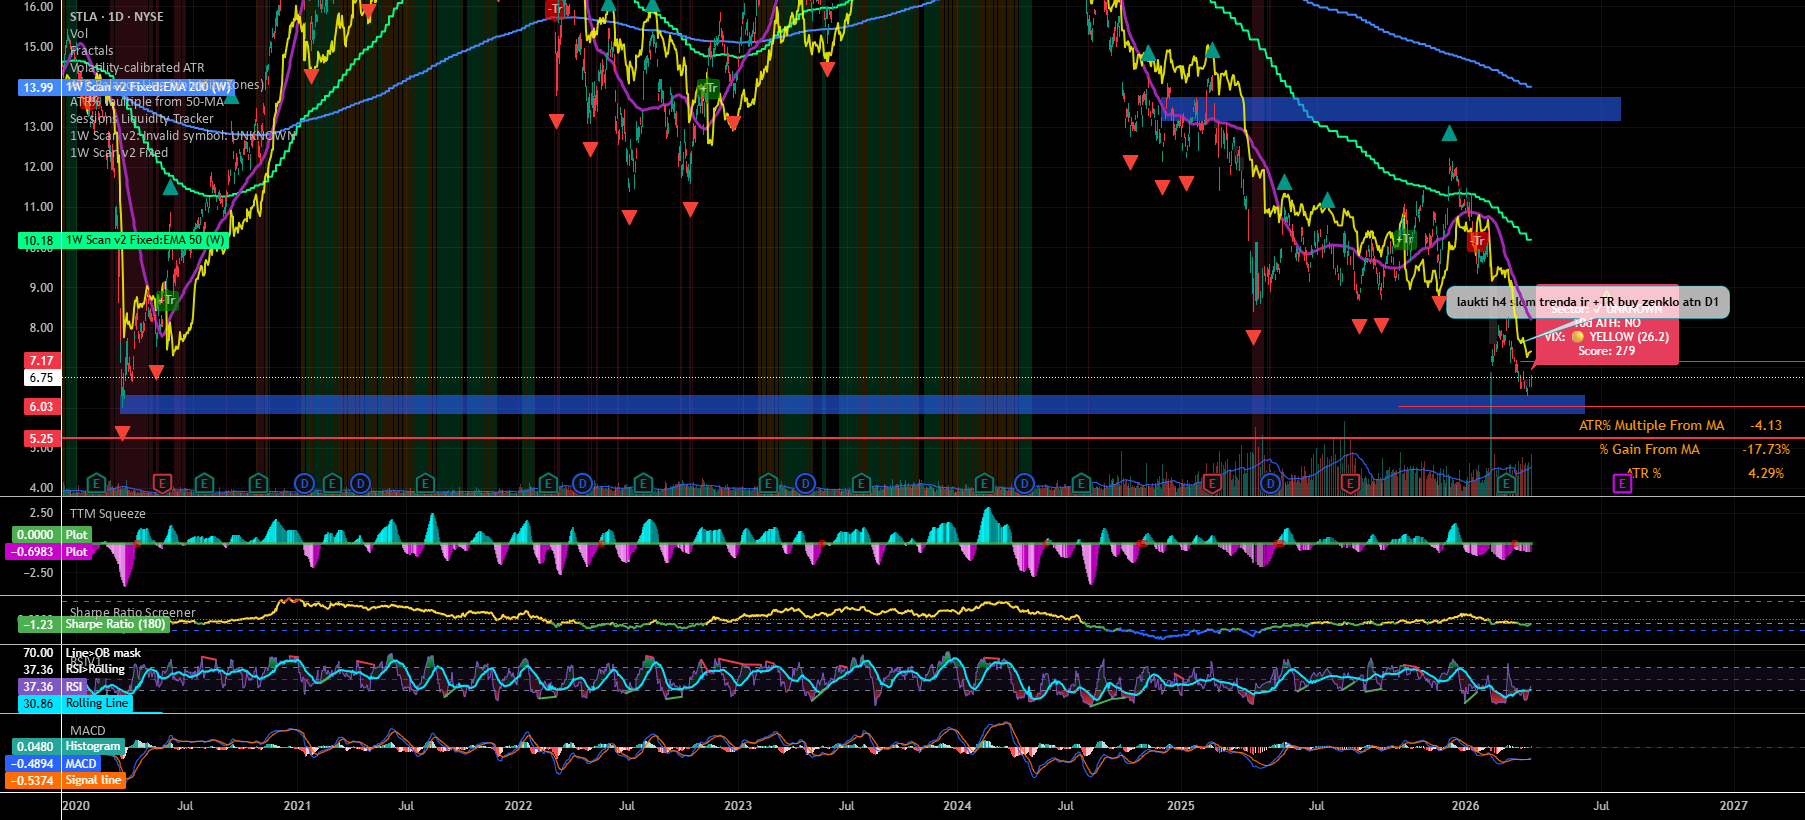The width and height of the screenshot is (1805, 820).
Task: Select the lower blue demand zone rectangle
Action: click(x=852, y=404)
